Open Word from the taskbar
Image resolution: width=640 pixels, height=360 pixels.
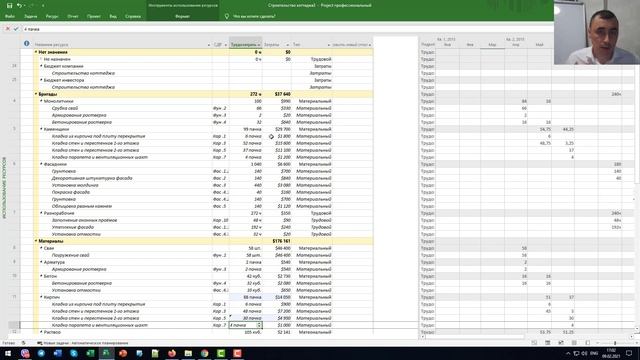coord(58,353)
